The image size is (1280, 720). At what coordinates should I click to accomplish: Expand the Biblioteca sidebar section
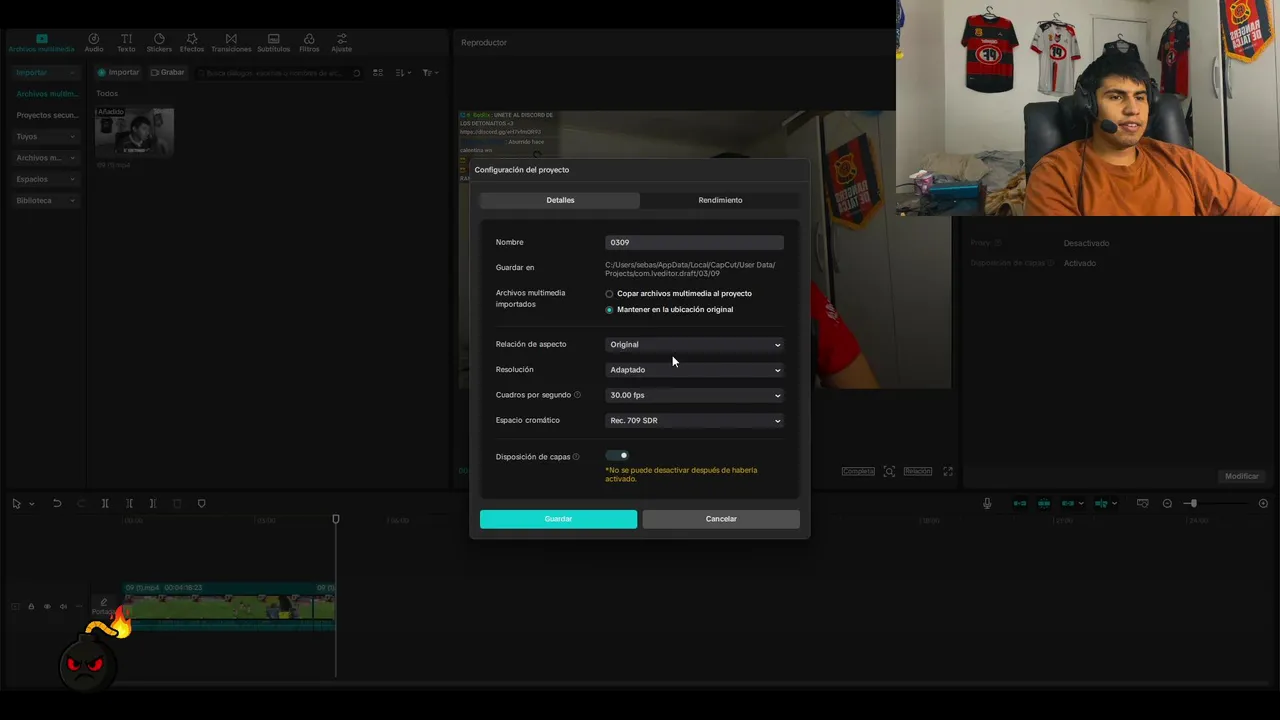(45, 201)
